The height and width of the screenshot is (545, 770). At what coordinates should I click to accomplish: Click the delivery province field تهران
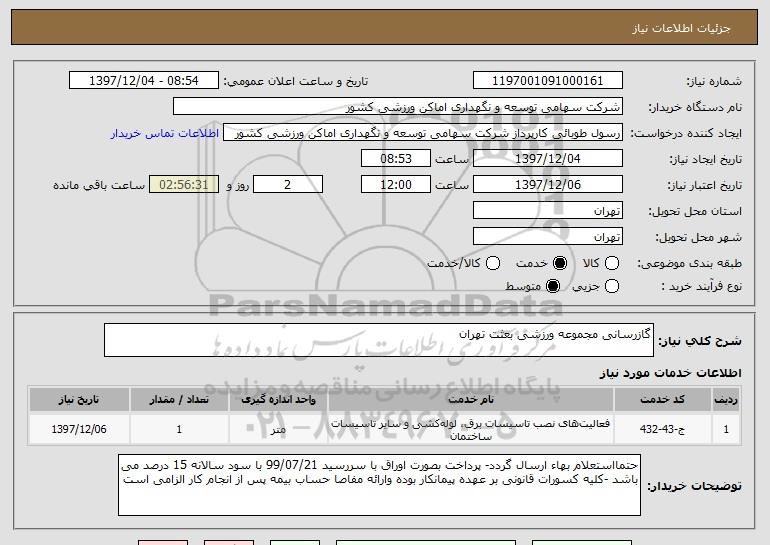tap(548, 211)
